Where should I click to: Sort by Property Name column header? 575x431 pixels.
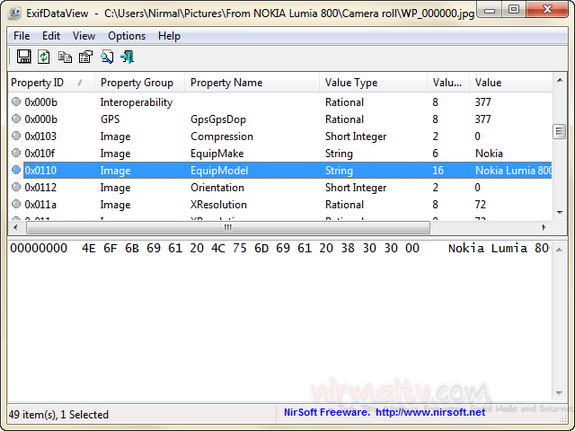(252, 83)
